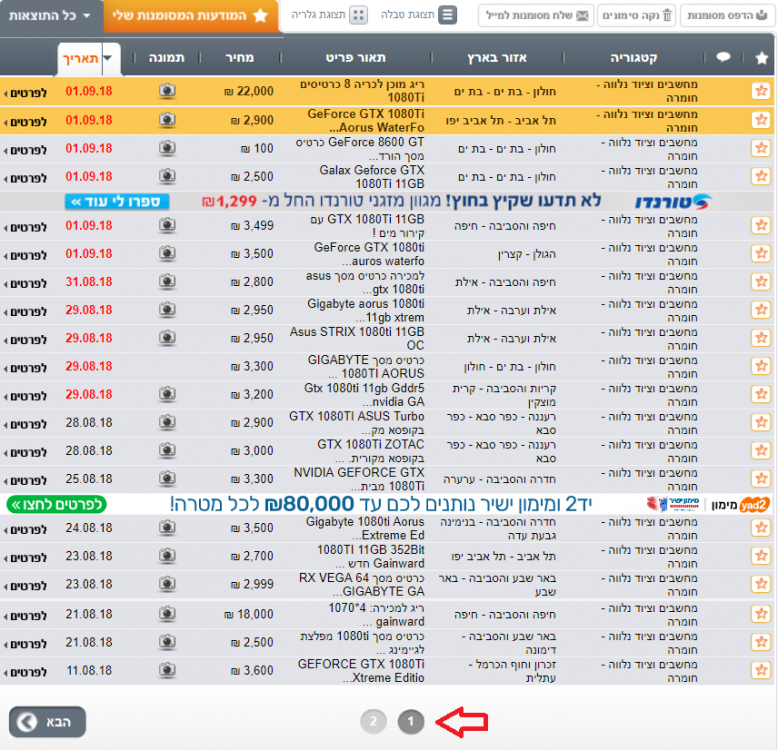778x750 pixels.
Task: Sort by the תמונה image column header
Action: tap(167, 58)
